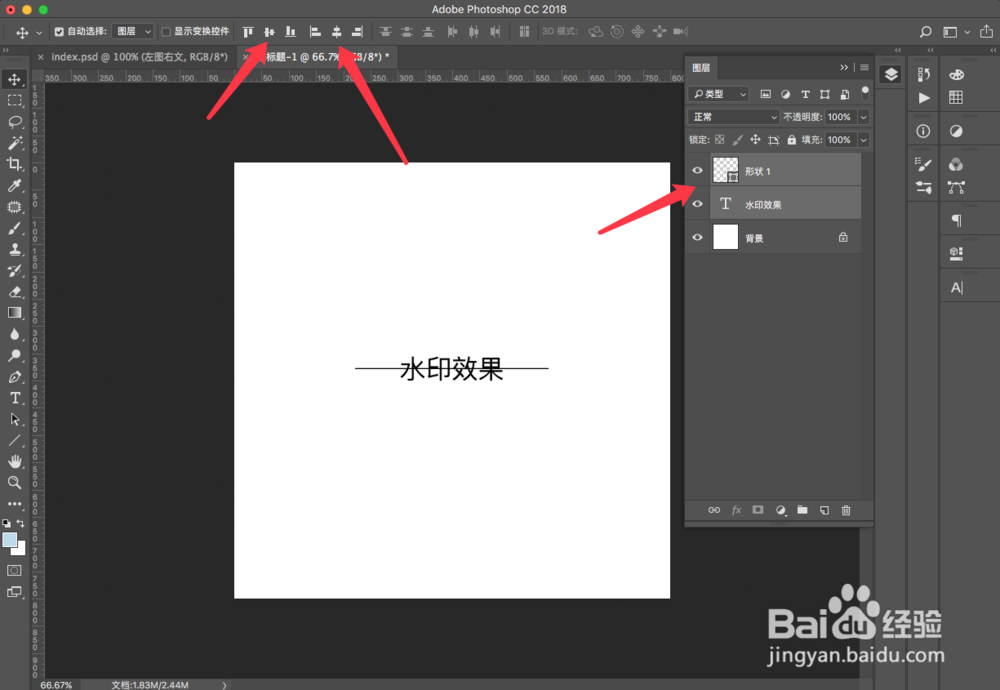Create a new group folder

(x=802, y=510)
